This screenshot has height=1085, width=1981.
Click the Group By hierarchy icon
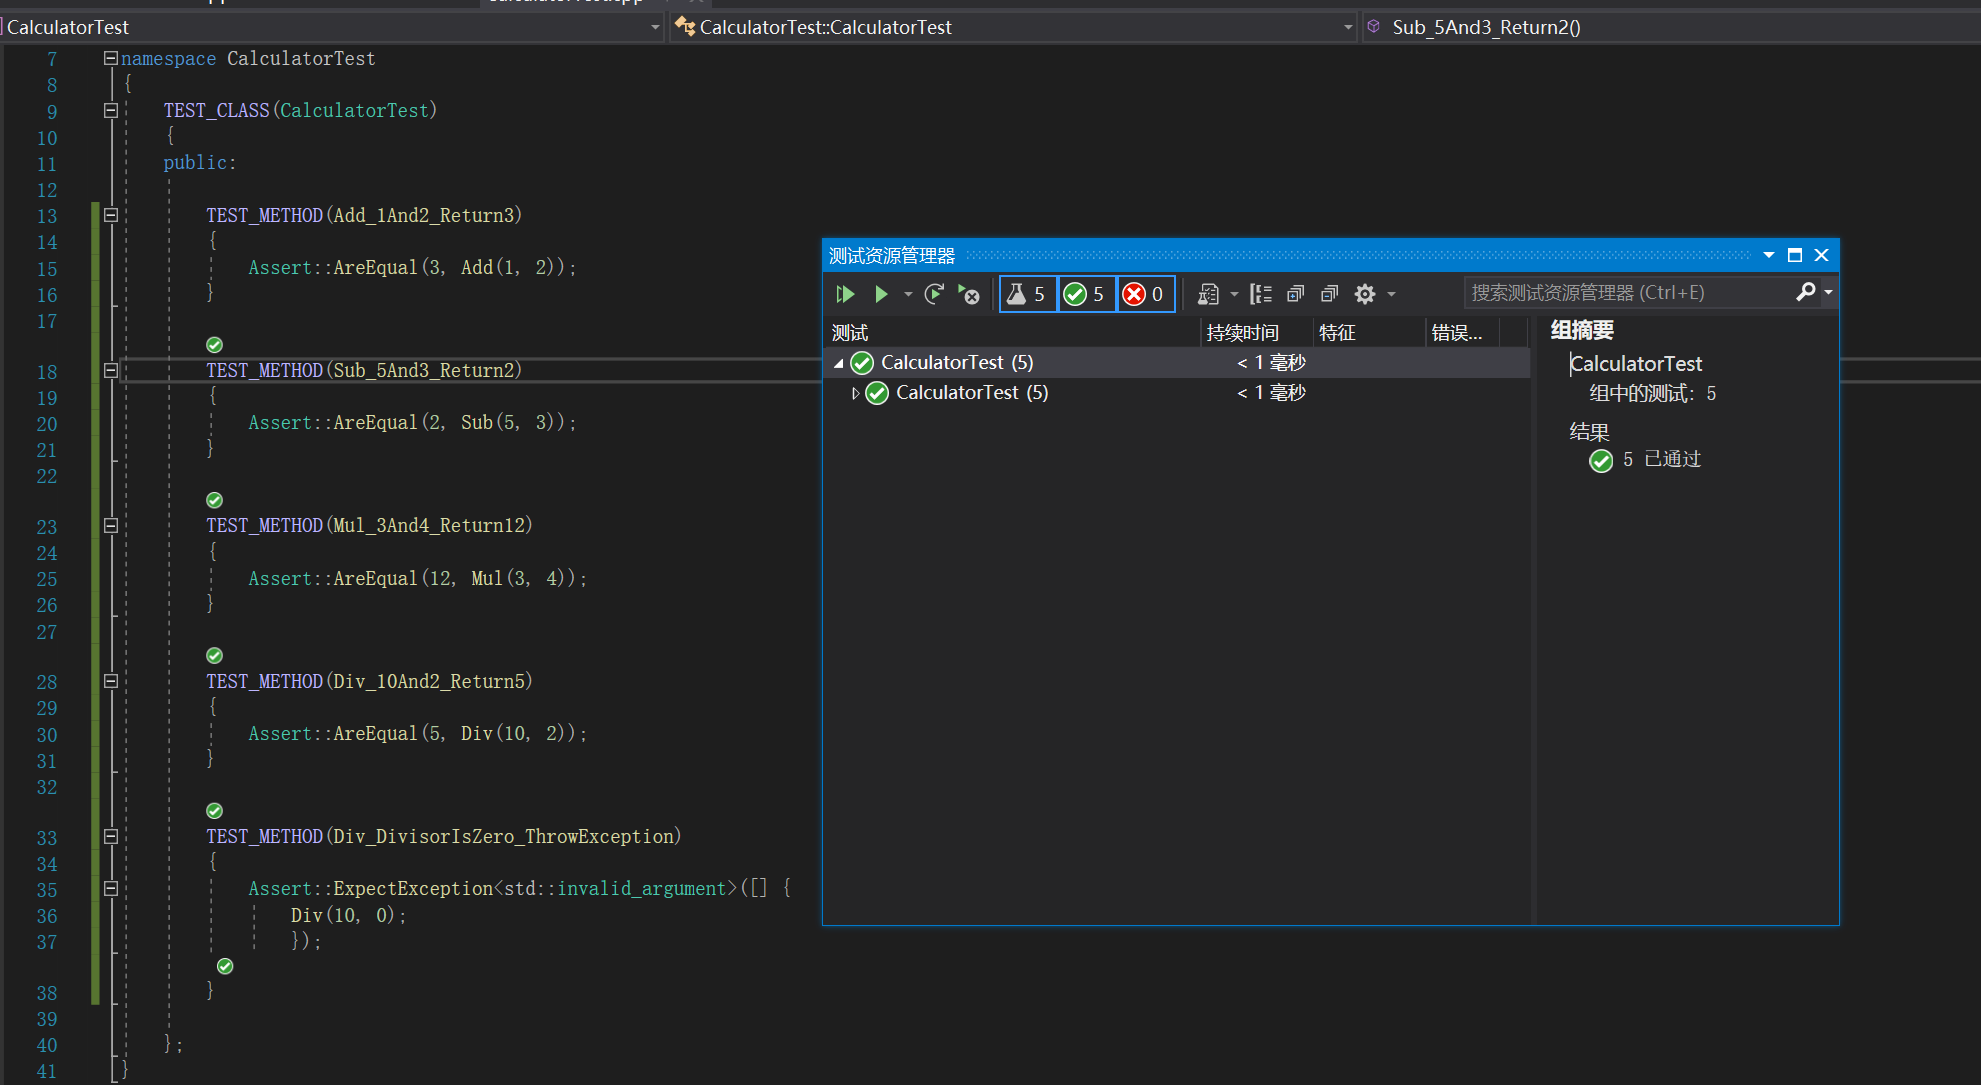click(x=1261, y=294)
